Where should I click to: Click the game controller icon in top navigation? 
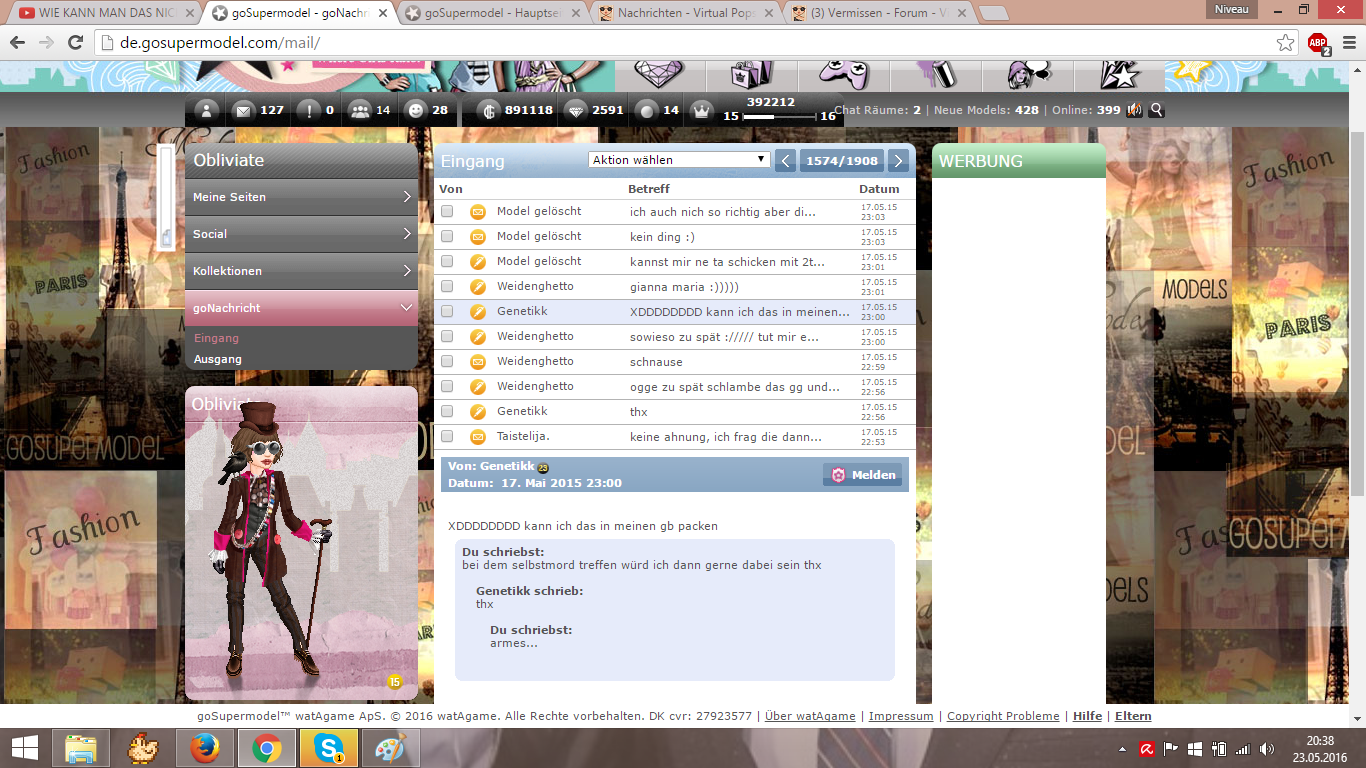point(844,73)
